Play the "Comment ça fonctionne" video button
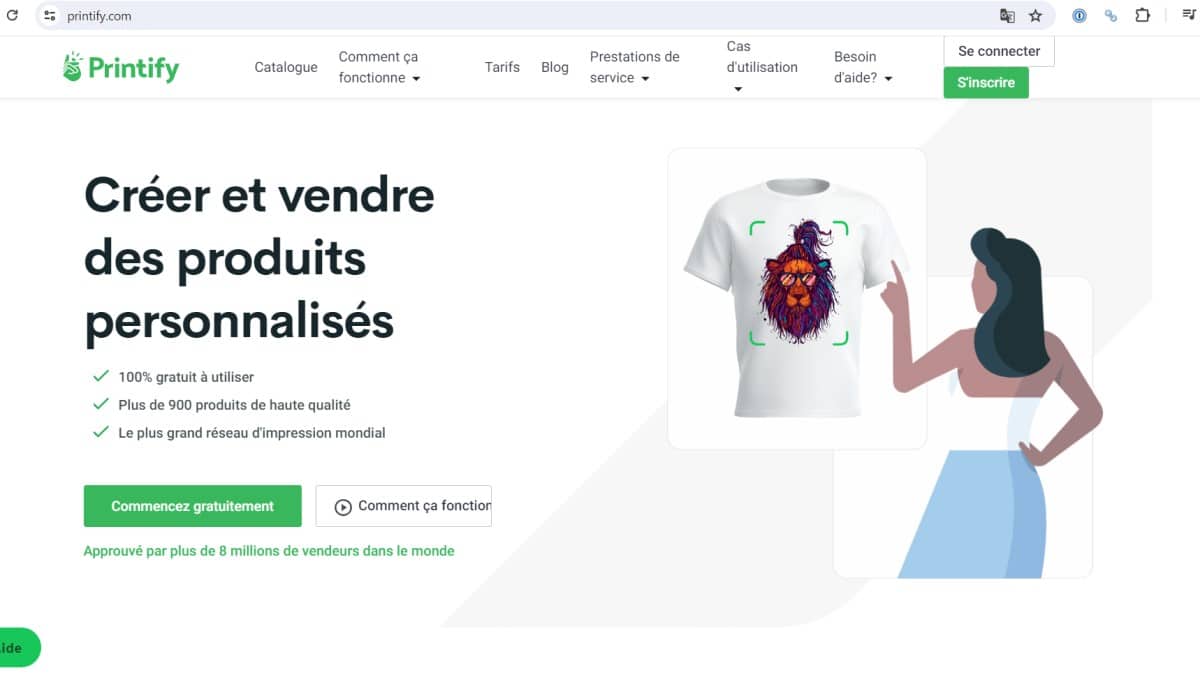This screenshot has height=675, width=1200. pos(403,506)
